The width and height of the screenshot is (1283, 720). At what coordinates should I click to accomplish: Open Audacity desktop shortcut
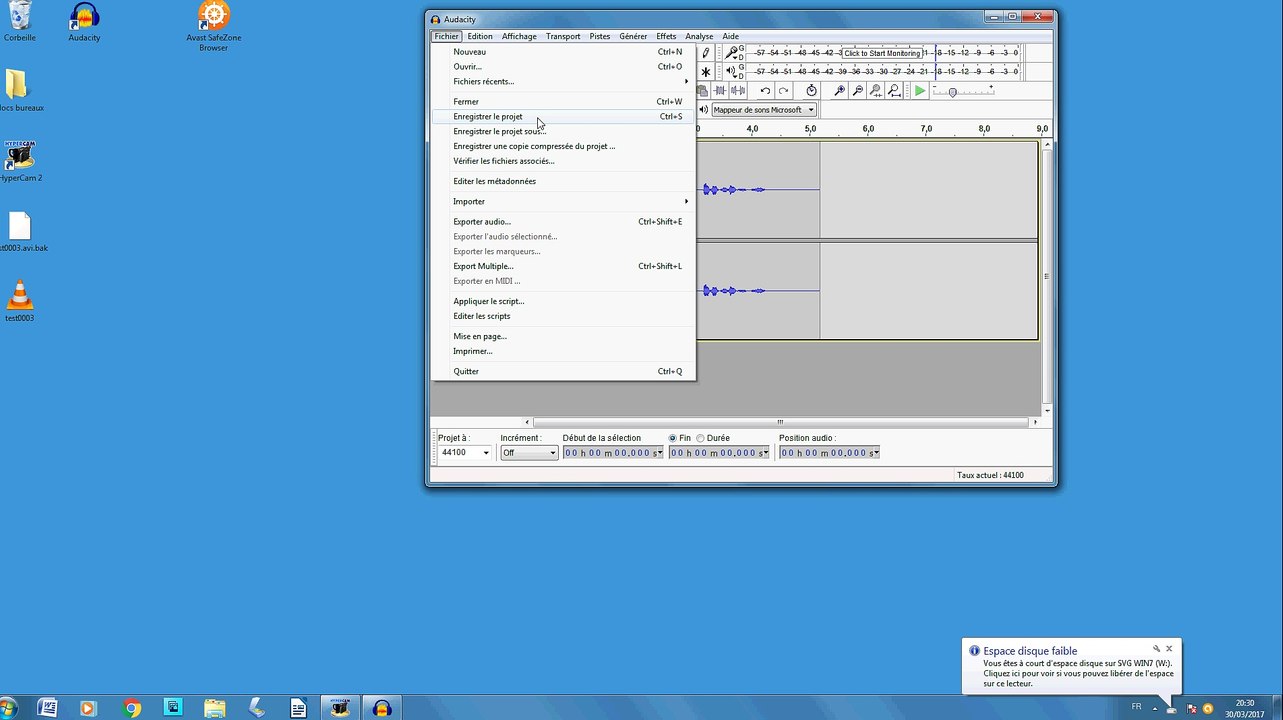pyautogui.click(x=84, y=22)
